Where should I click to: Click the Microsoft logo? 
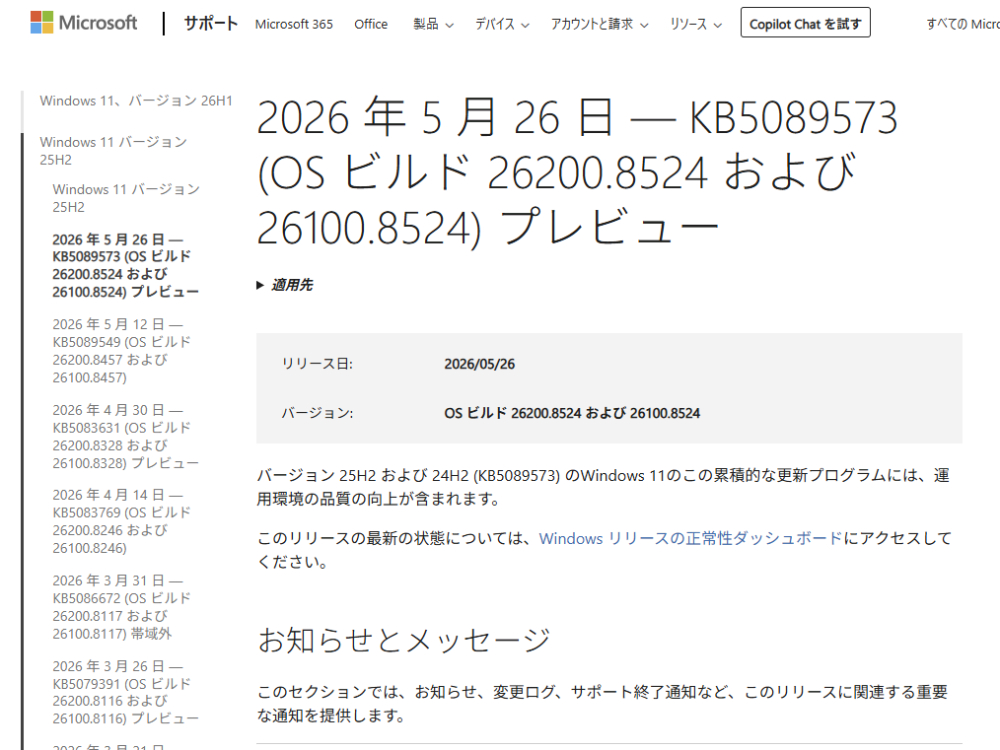[x=84, y=23]
